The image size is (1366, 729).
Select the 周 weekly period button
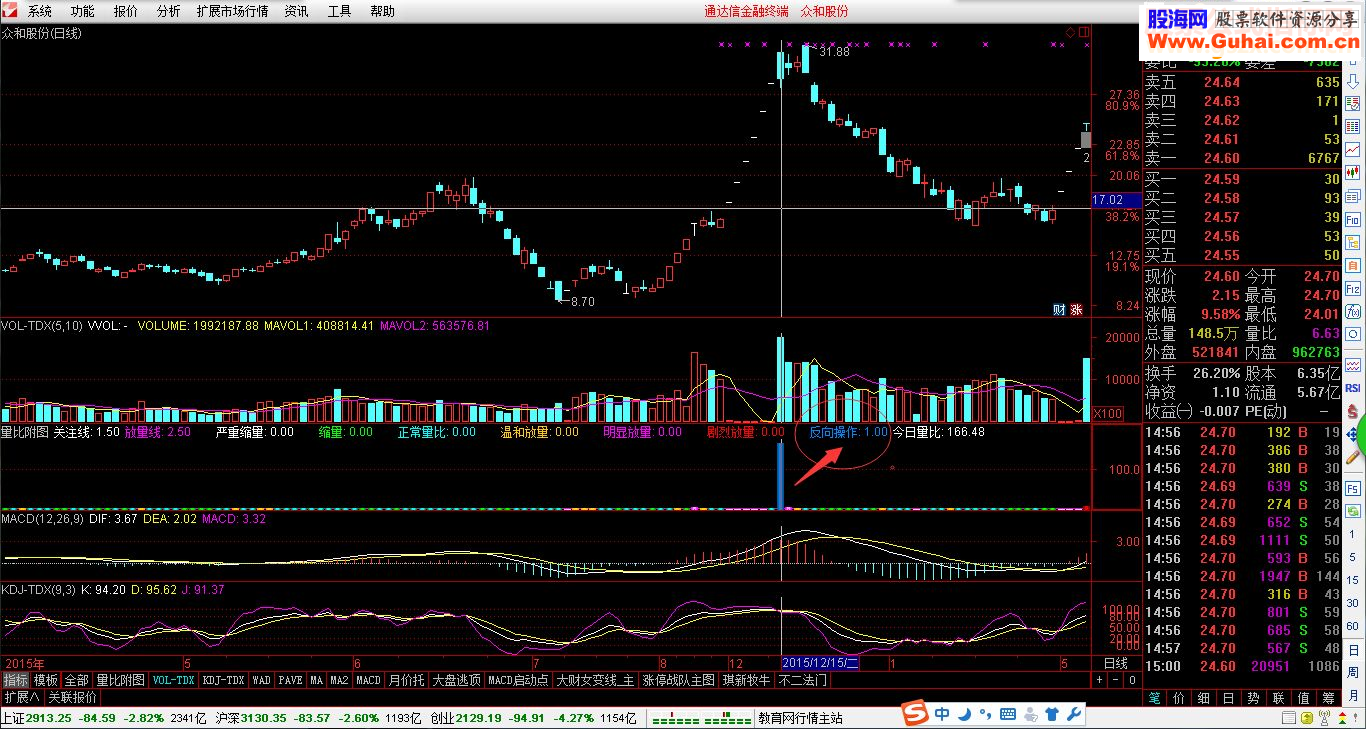pyautogui.click(x=1352, y=672)
